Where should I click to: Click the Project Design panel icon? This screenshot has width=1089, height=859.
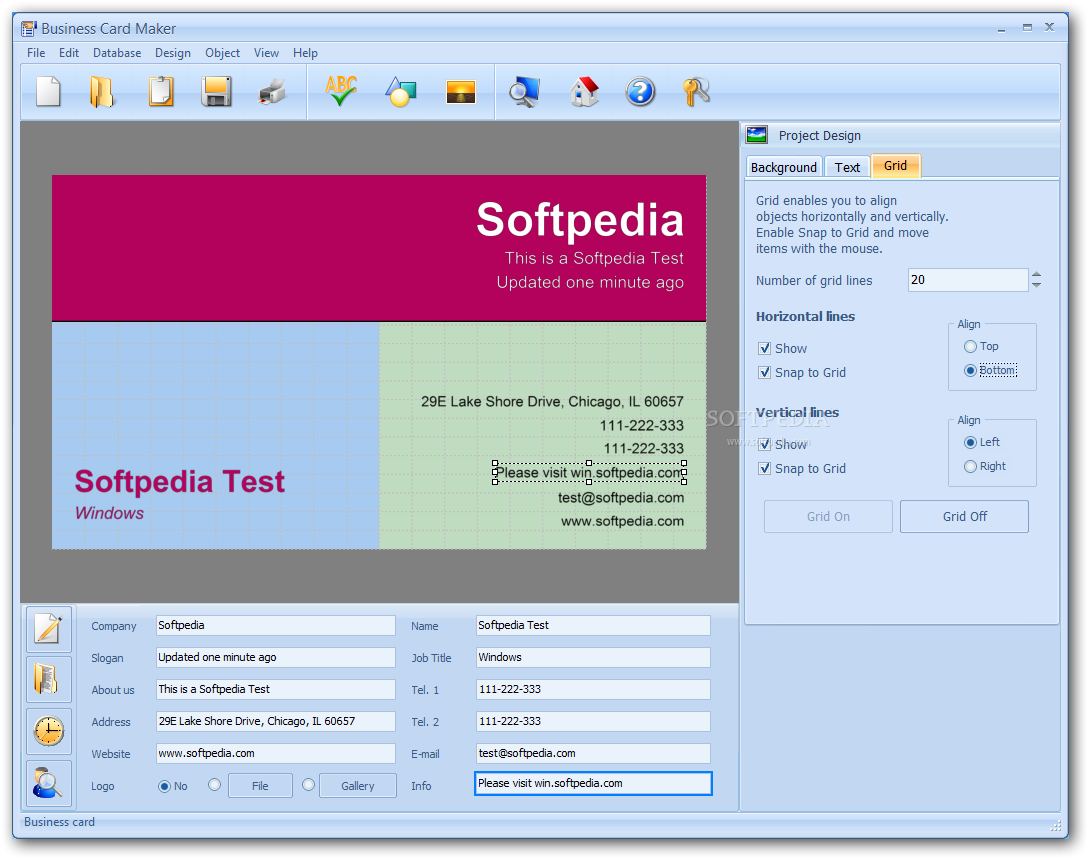(x=756, y=135)
